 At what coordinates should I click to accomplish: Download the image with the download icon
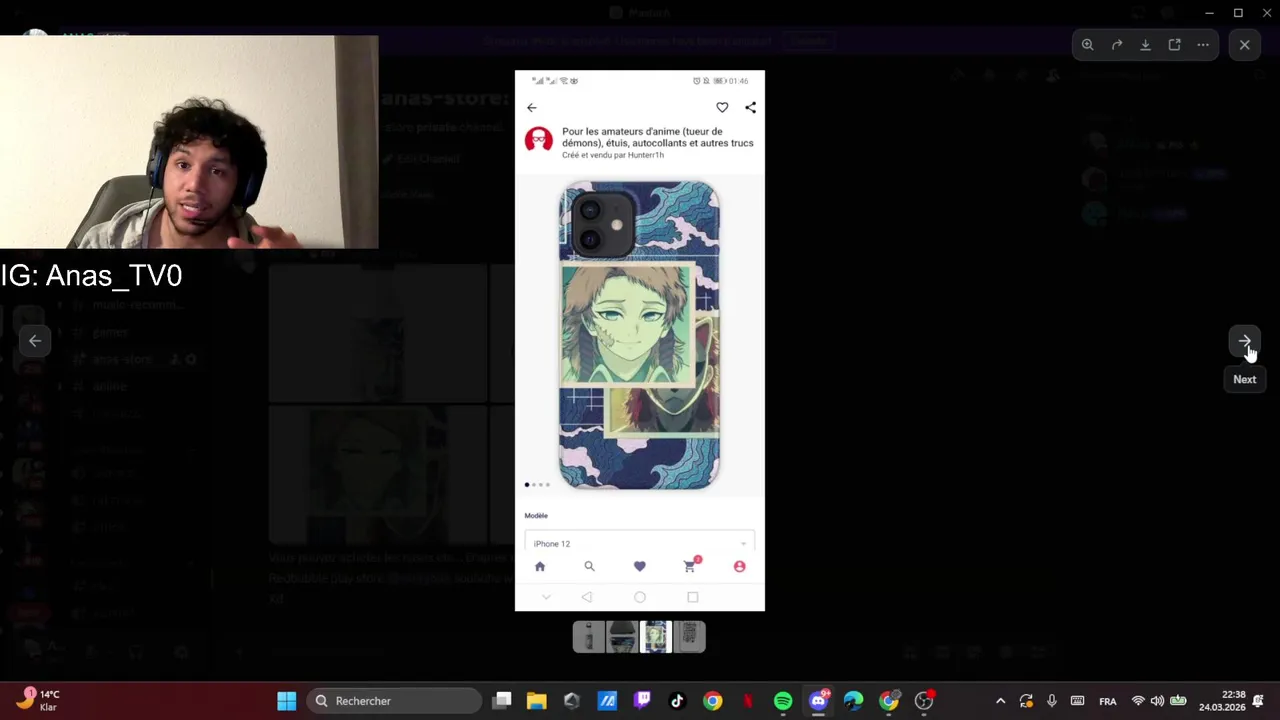click(x=1146, y=45)
